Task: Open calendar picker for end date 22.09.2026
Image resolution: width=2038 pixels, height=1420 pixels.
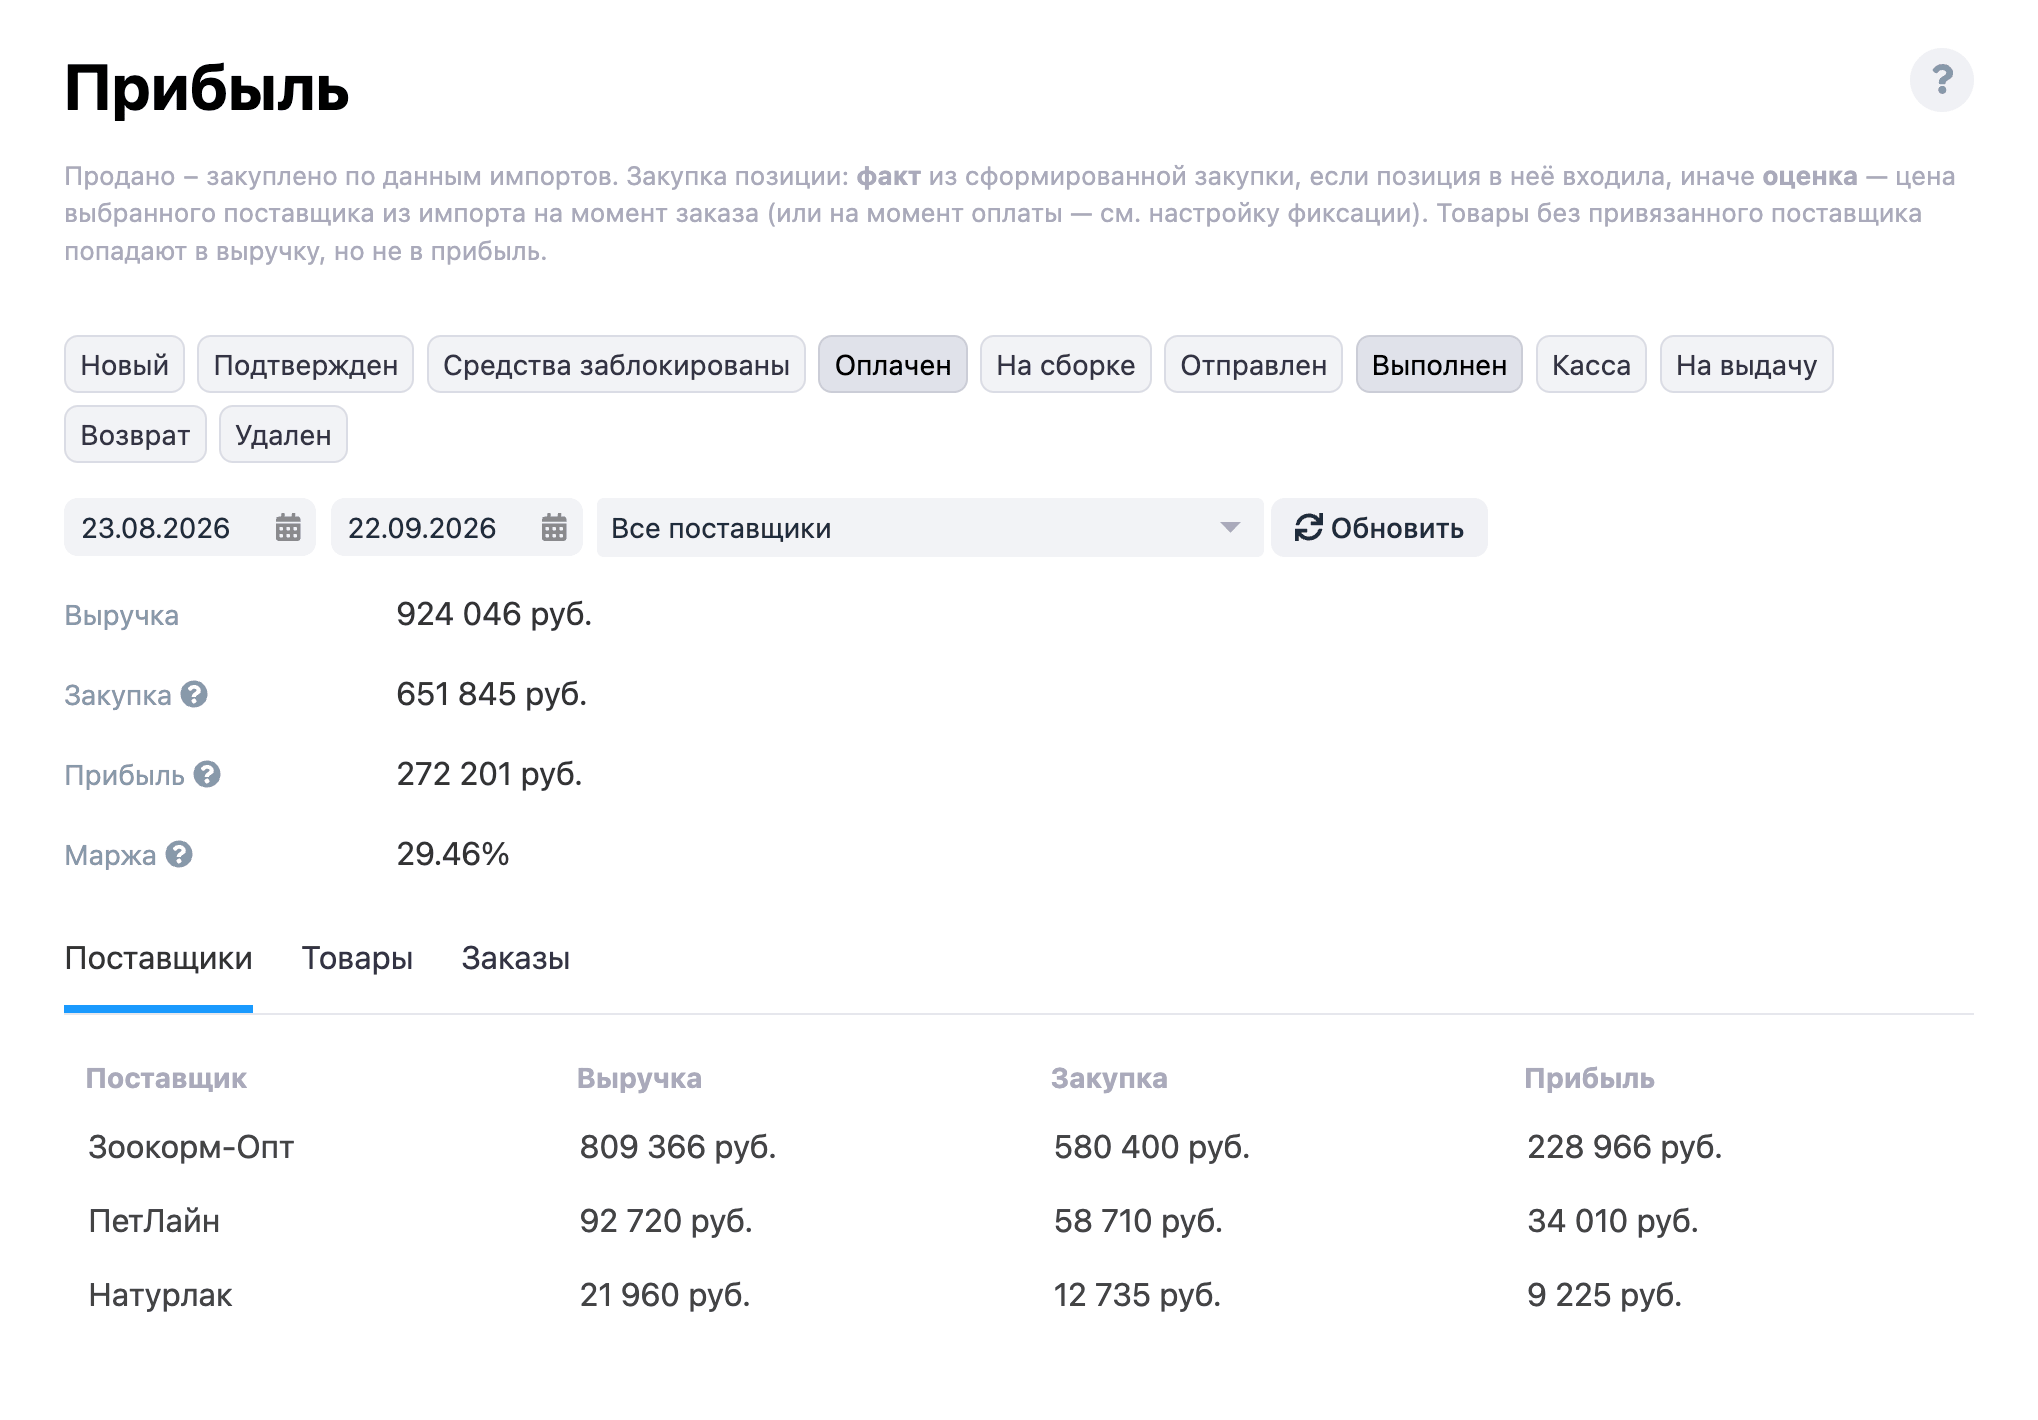Action: click(x=554, y=527)
